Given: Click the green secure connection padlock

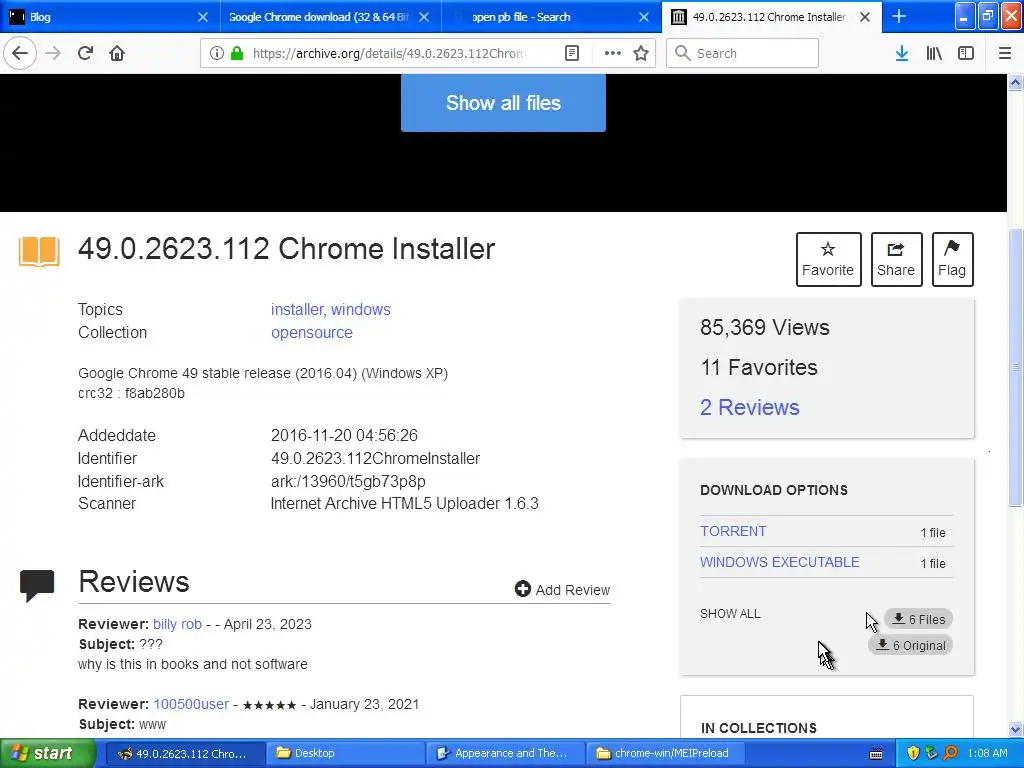Looking at the screenshot, I should [237, 53].
